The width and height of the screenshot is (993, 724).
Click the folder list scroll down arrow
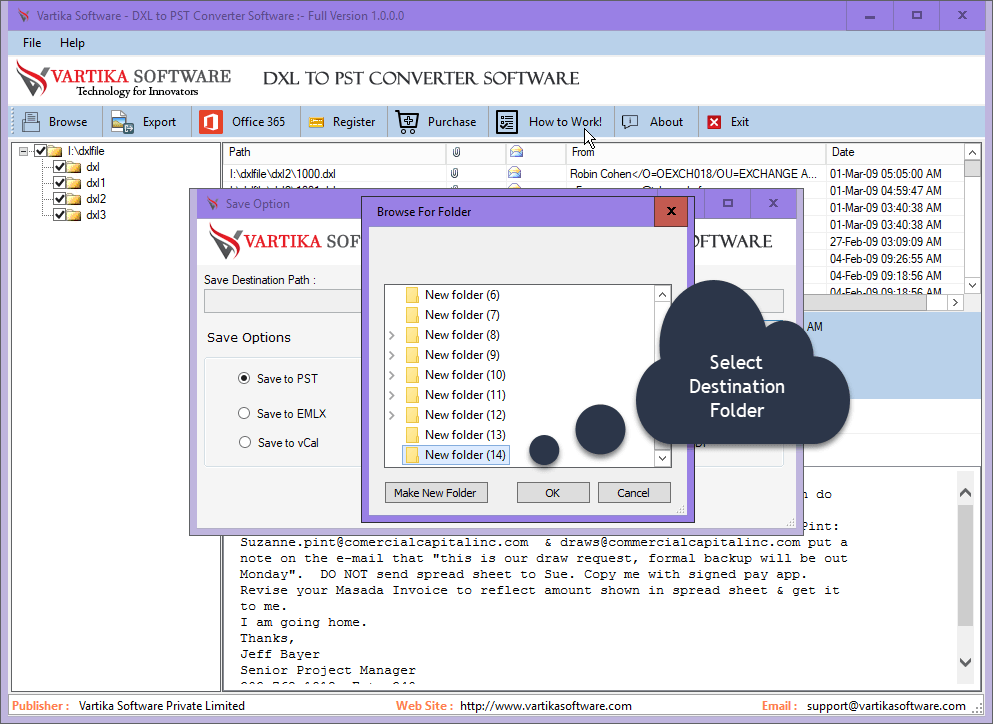point(662,458)
